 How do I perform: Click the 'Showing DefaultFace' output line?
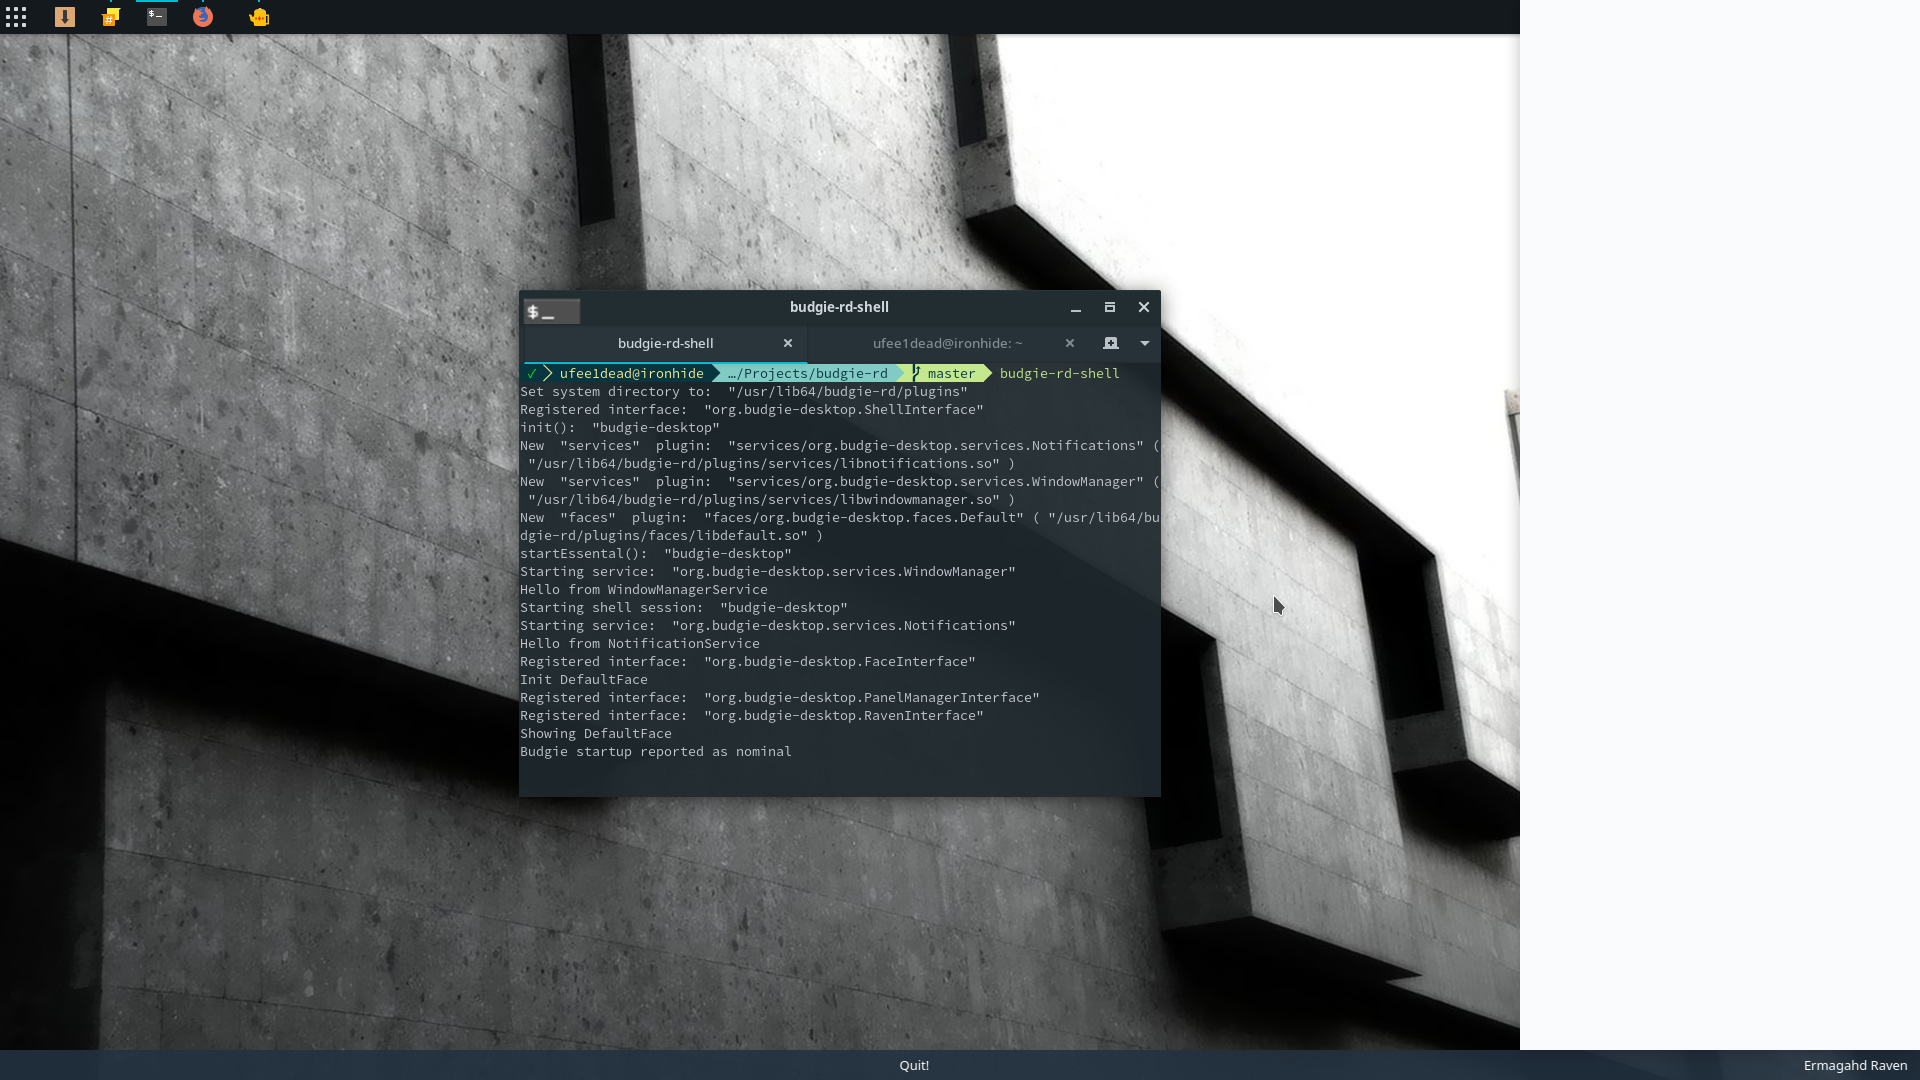(x=596, y=734)
